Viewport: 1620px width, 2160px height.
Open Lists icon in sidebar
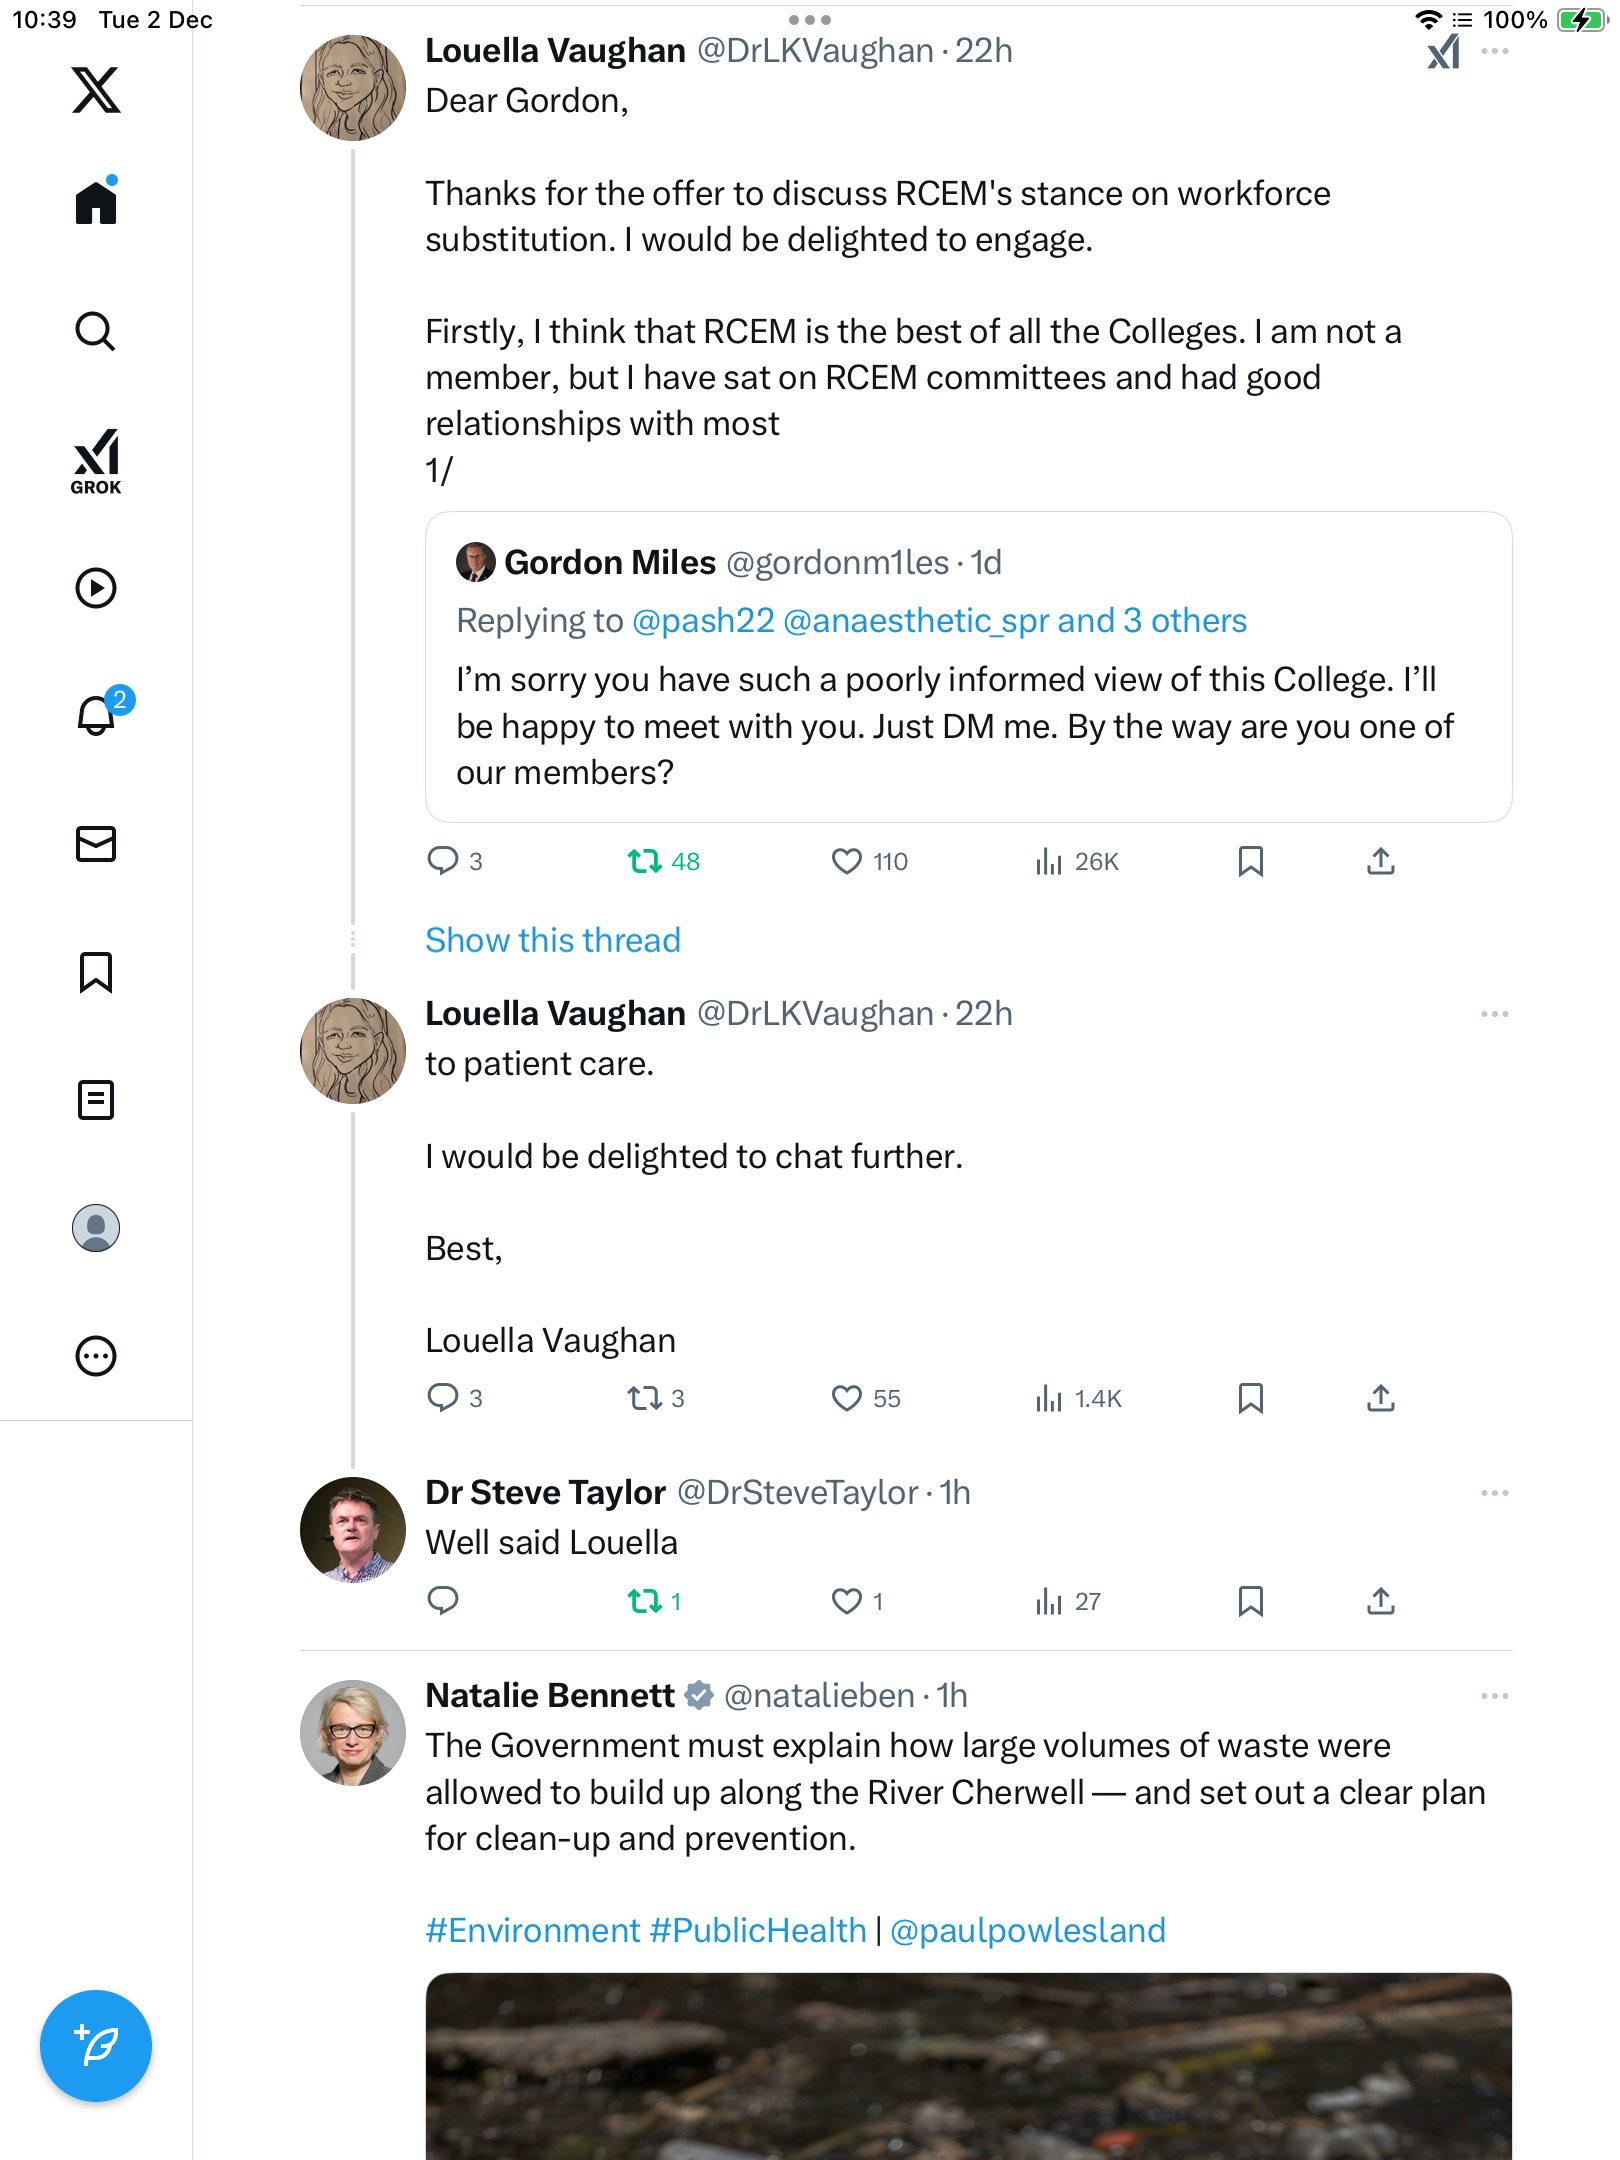pyautogui.click(x=96, y=1100)
